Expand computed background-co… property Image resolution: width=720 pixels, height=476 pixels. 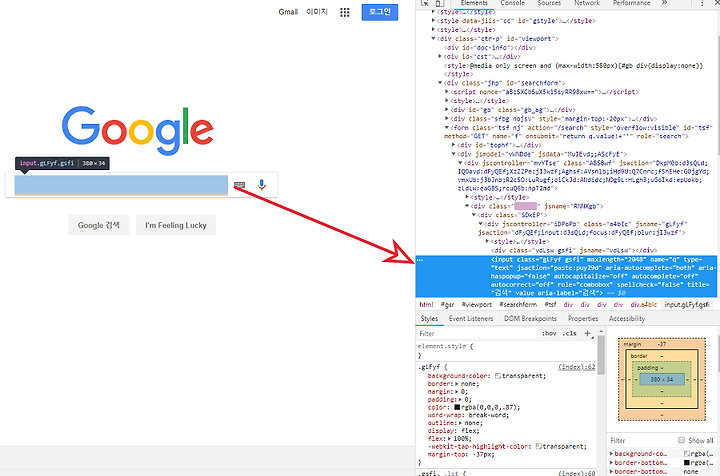click(x=611, y=454)
